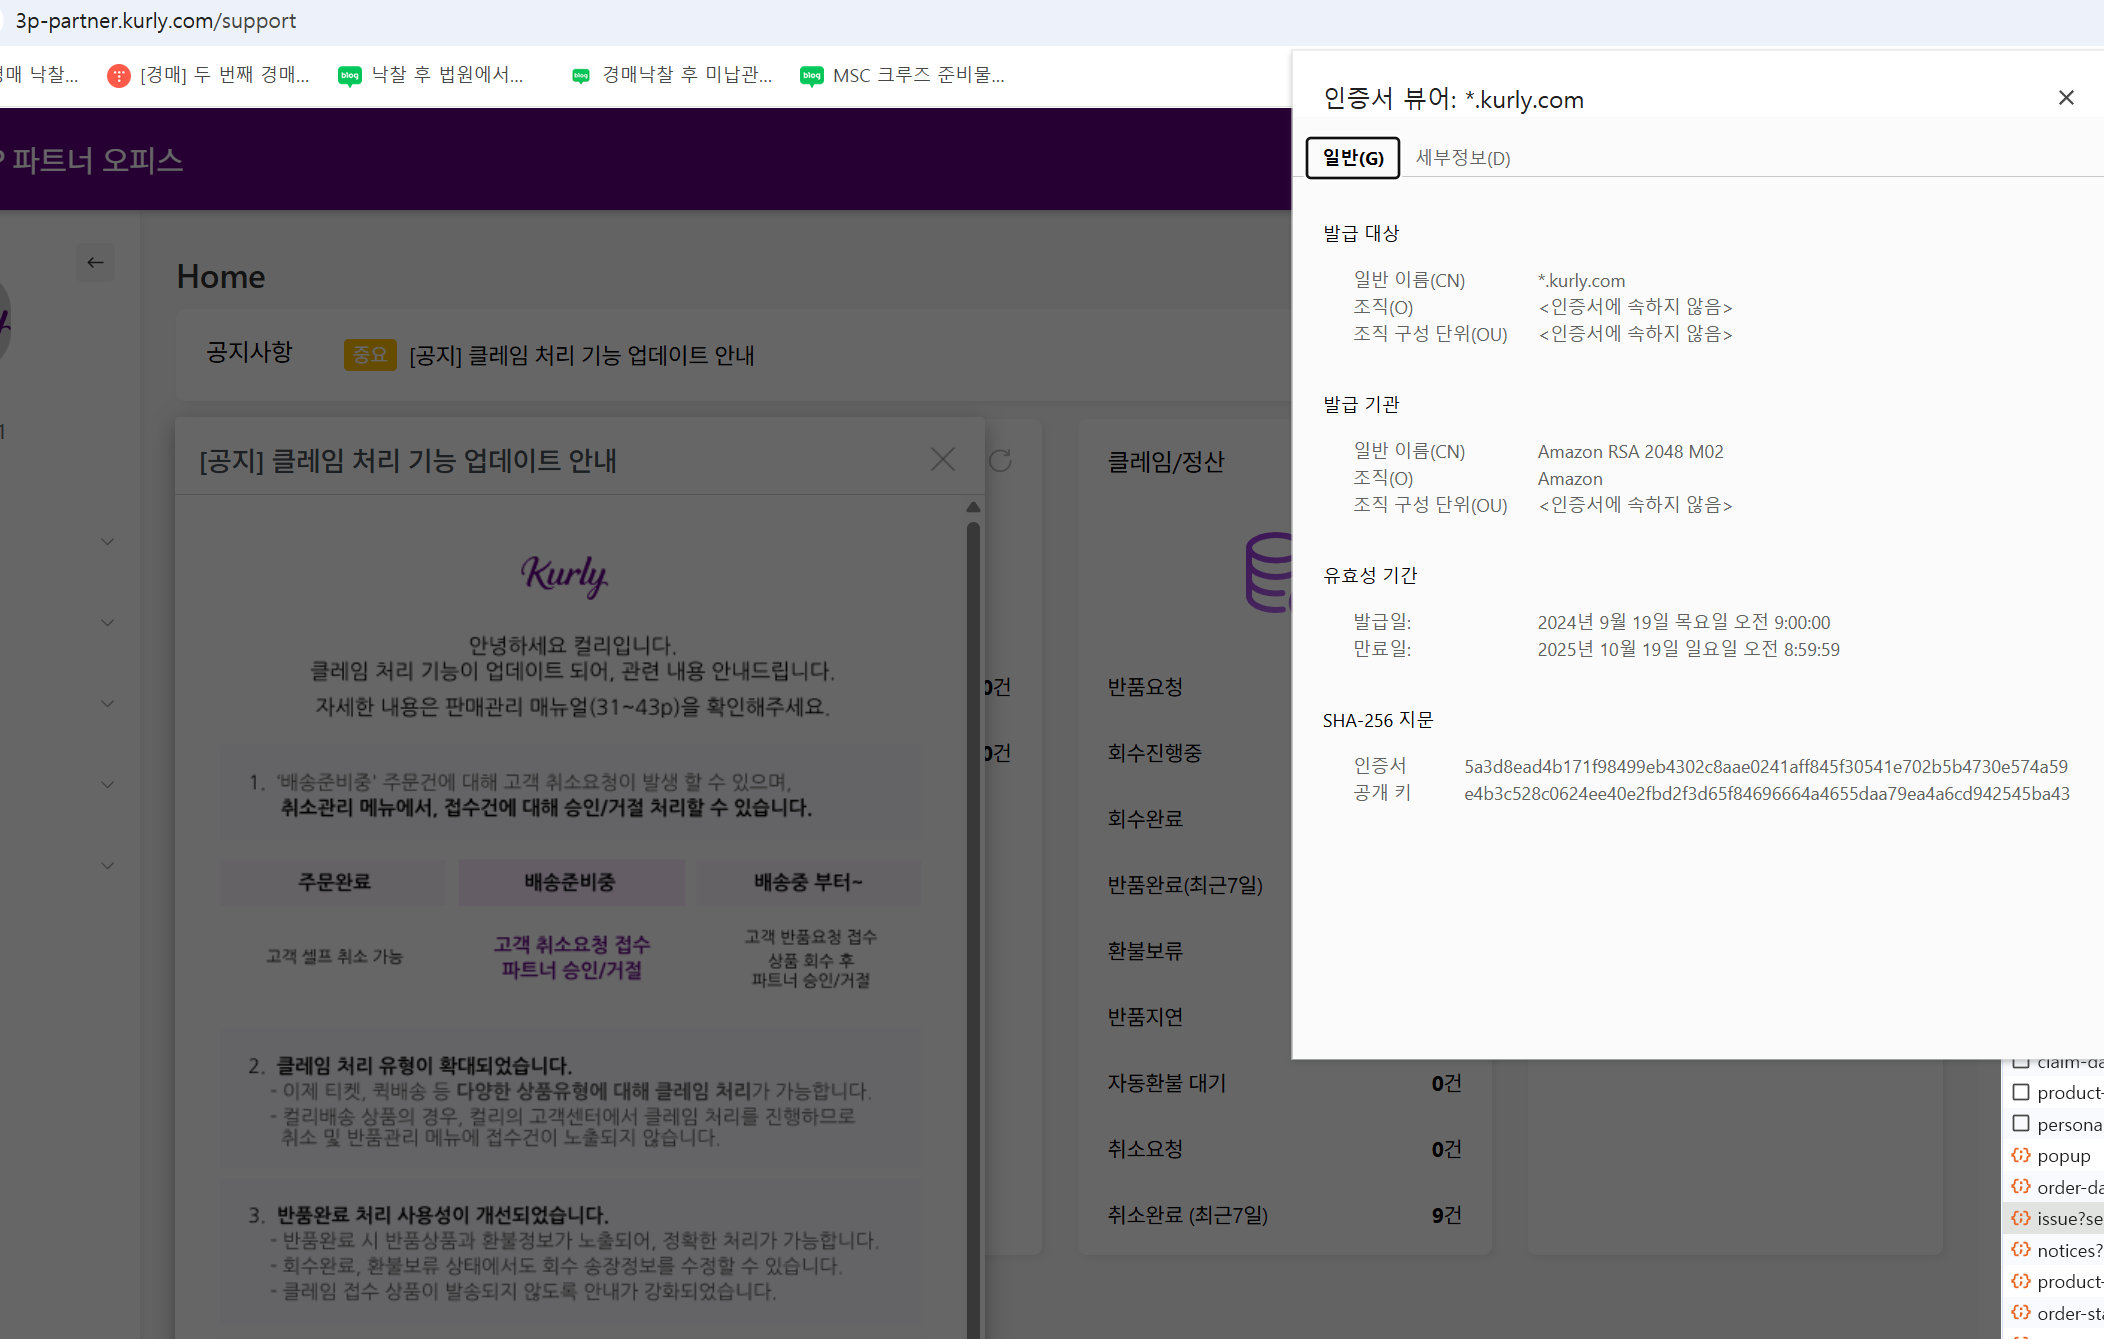
Task: Expand the third sidebar menu chevron
Action: click(x=107, y=704)
